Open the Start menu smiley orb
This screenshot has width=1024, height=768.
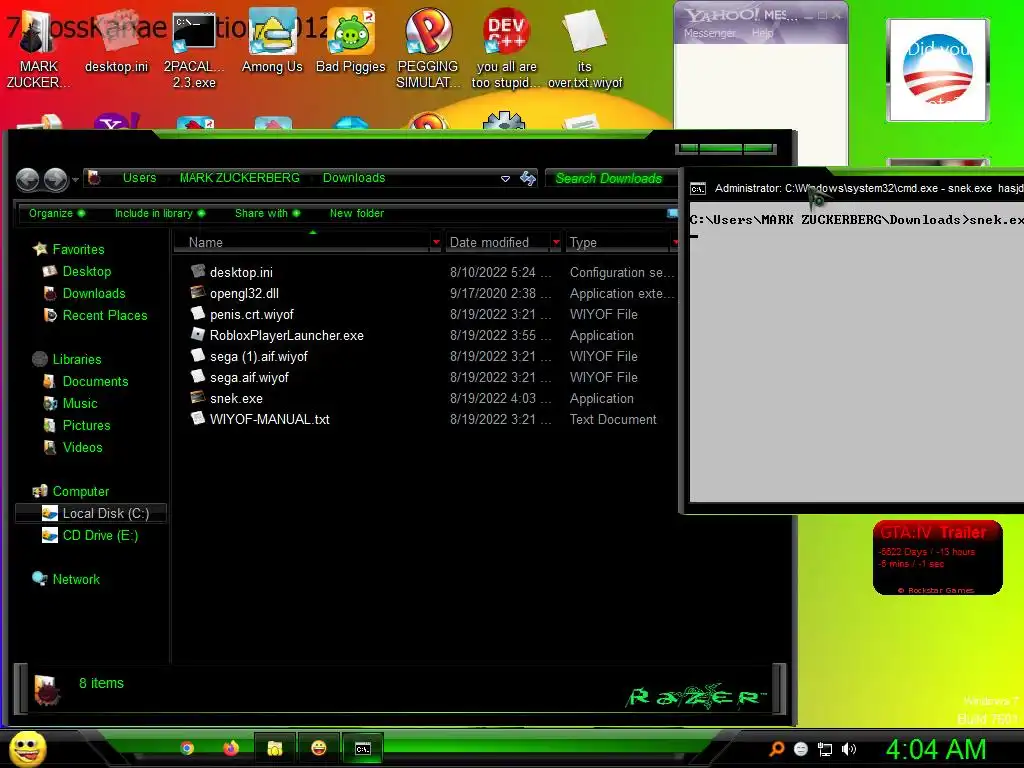[27, 748]
